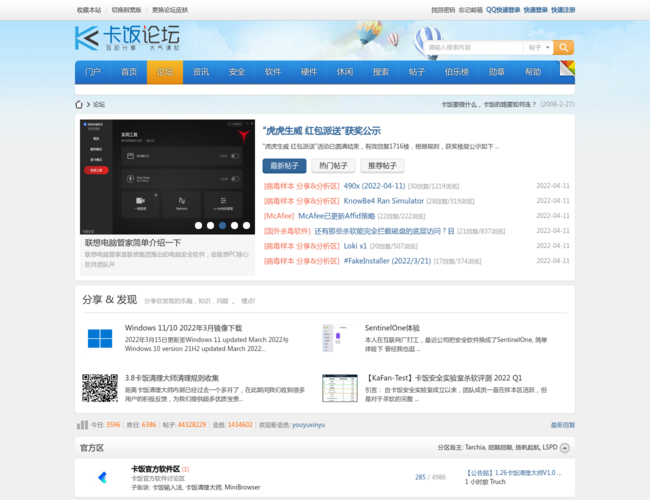
Task: Click the QQ快捷登录 link
Action: pos(503,9)
